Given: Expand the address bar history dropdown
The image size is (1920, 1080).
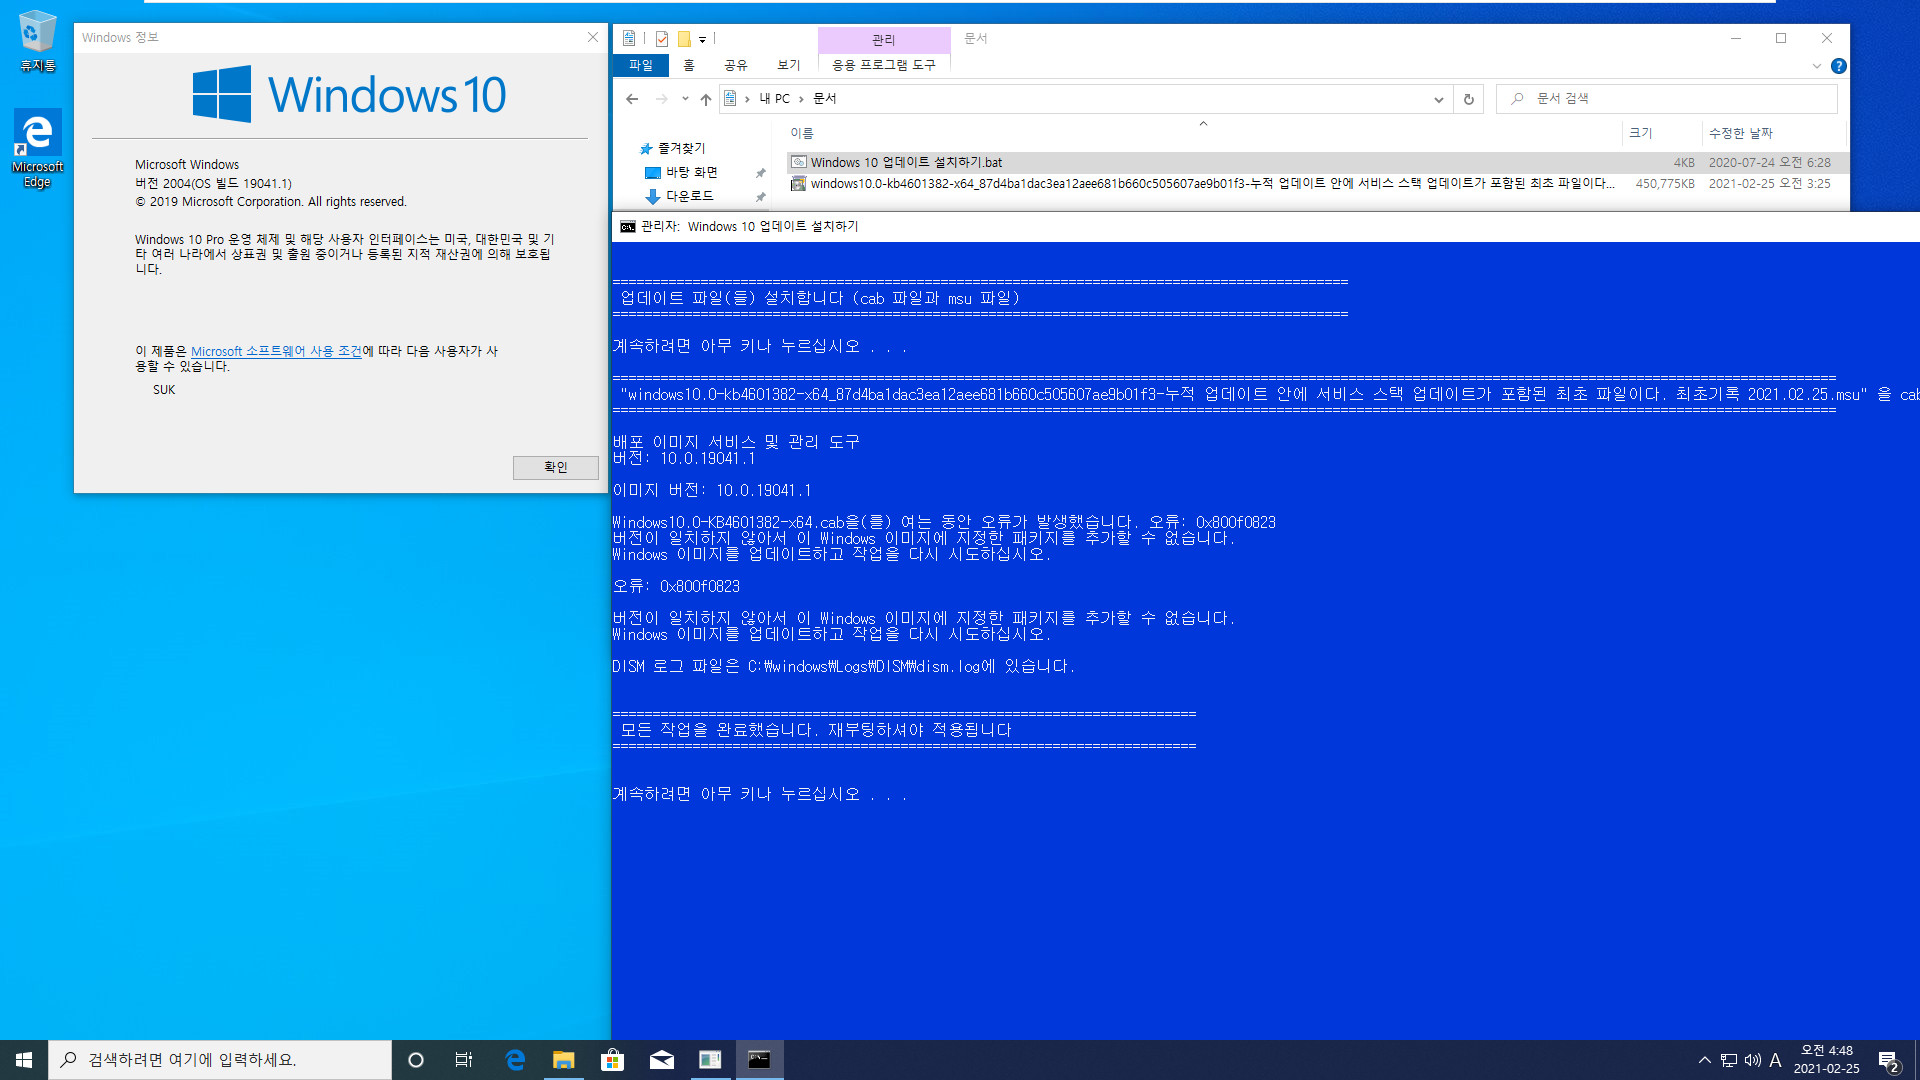Looking at the screenshot, I should [x=1438, y=99].
